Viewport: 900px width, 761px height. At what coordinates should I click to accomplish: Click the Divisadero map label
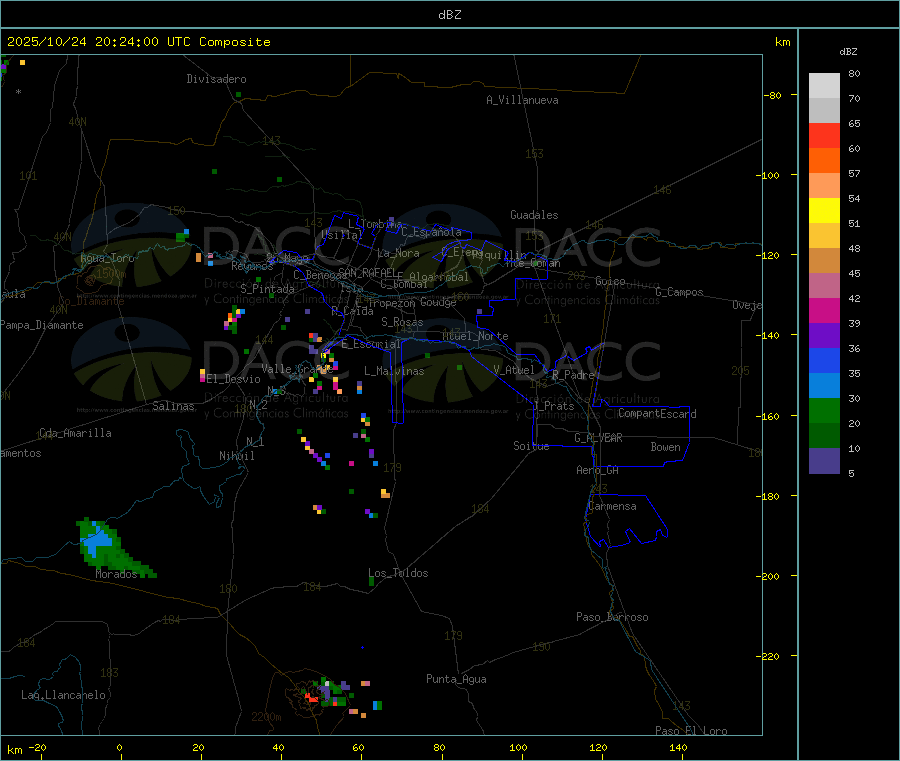click(216, 79)
